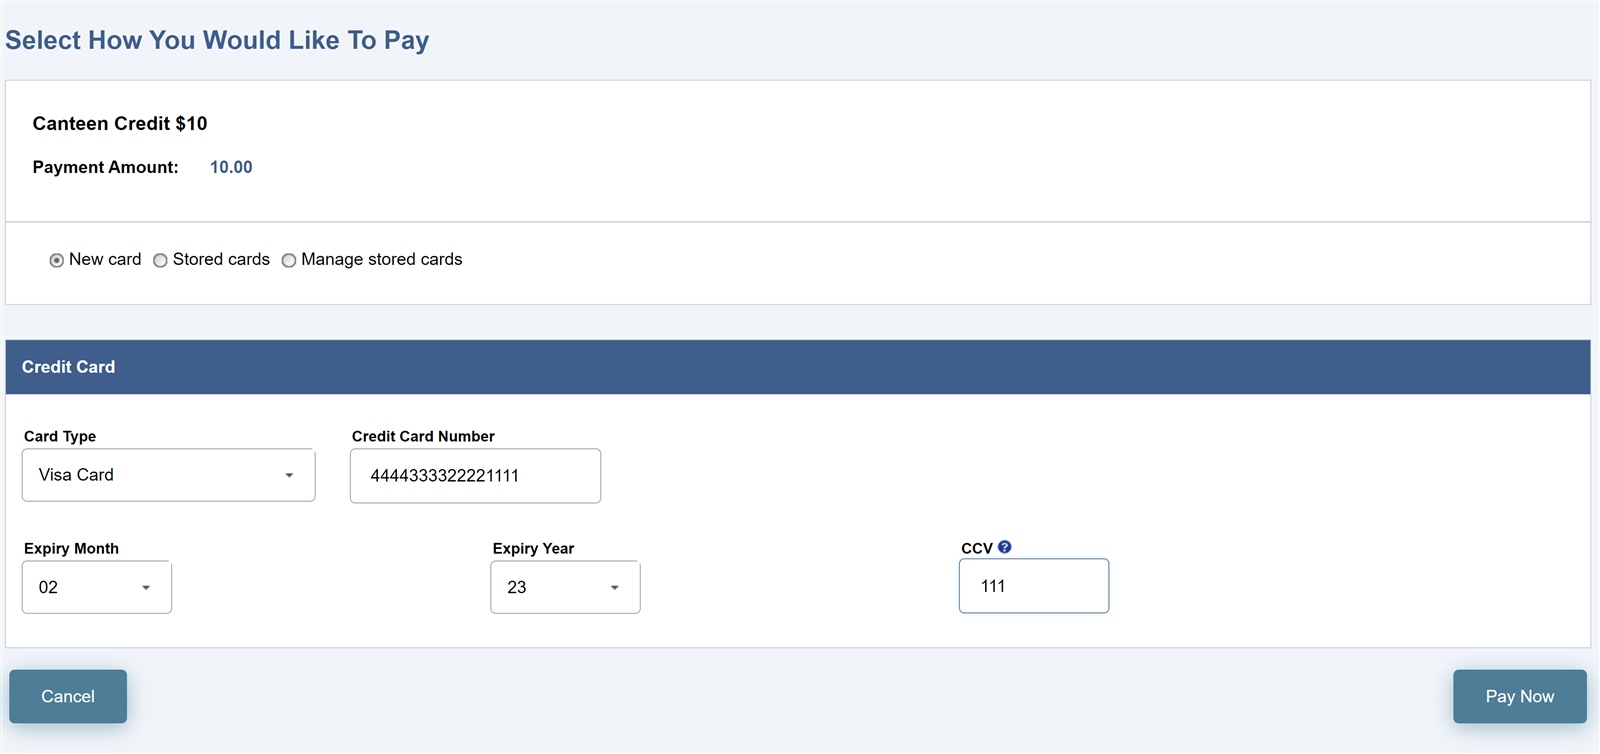Viewport: 1600px width, 754px height.
Task: Open the Card Type dropdown showing Visa Card
Action: (168, 475)
